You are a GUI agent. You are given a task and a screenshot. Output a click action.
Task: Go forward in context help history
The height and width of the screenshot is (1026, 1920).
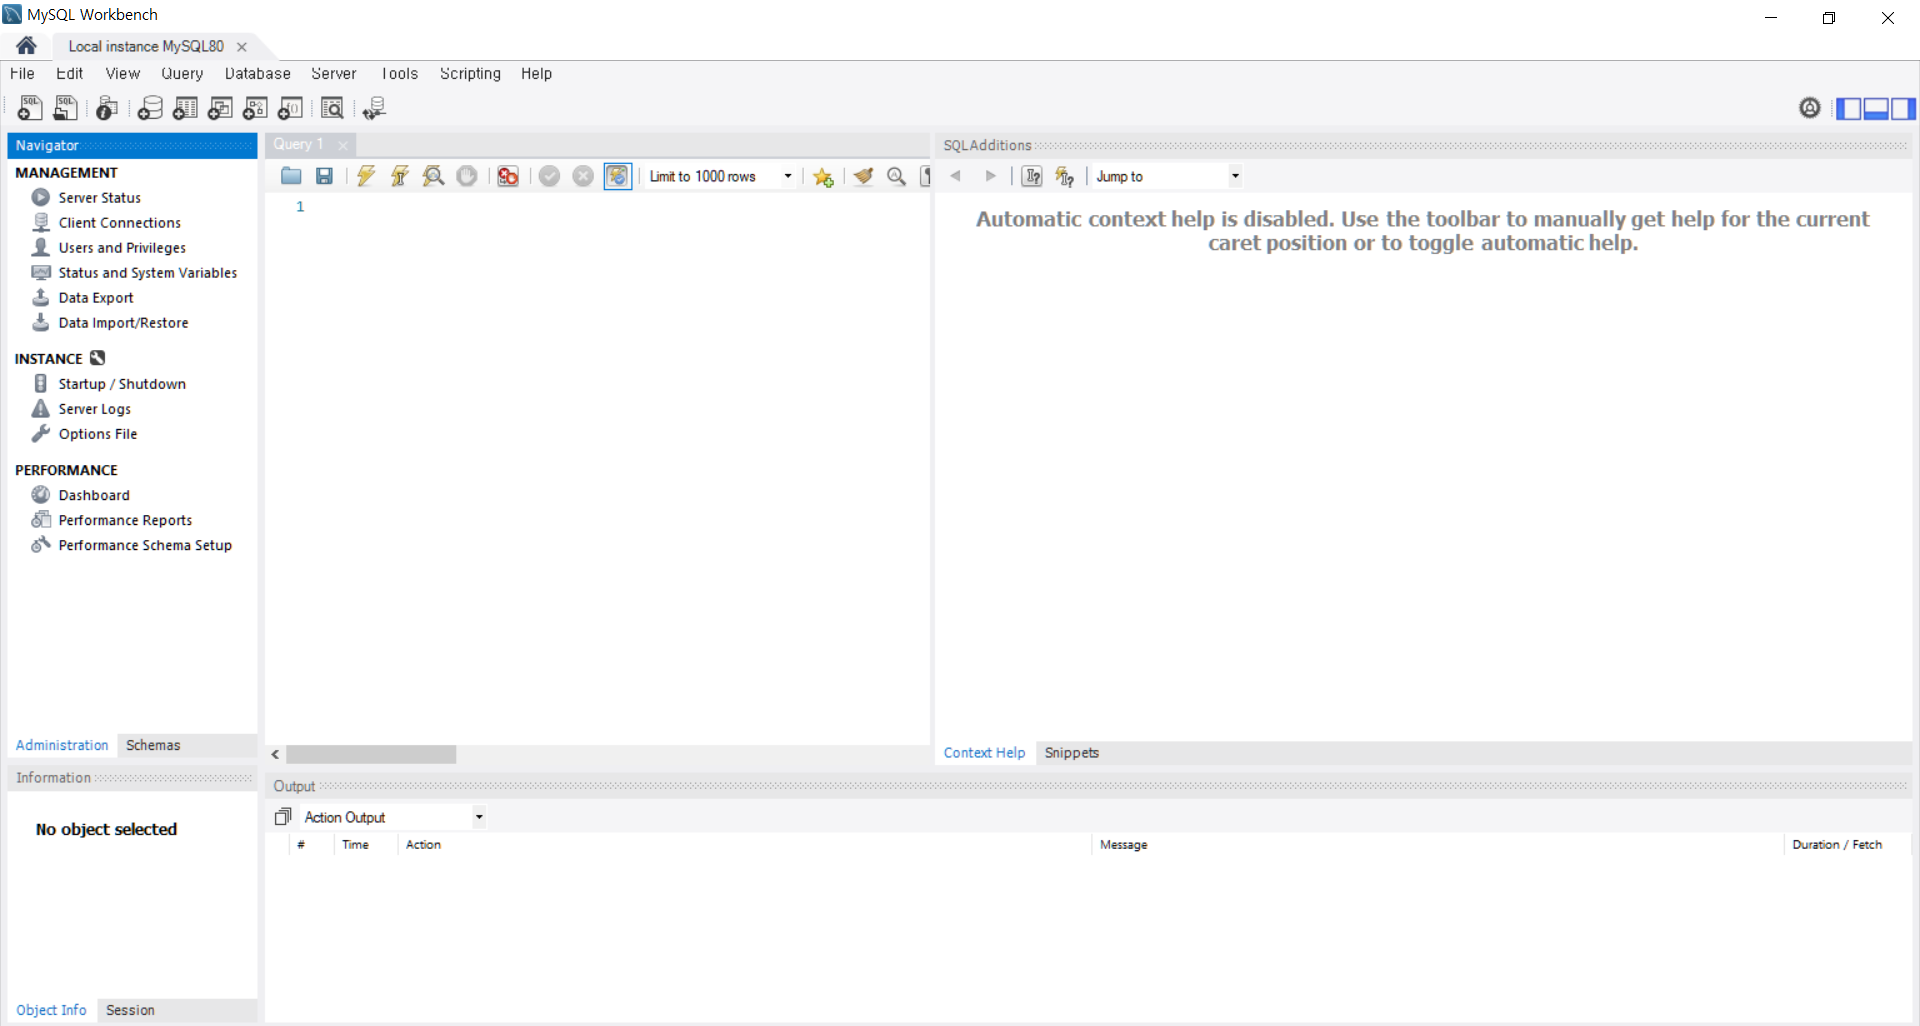[x=990, y=176]
